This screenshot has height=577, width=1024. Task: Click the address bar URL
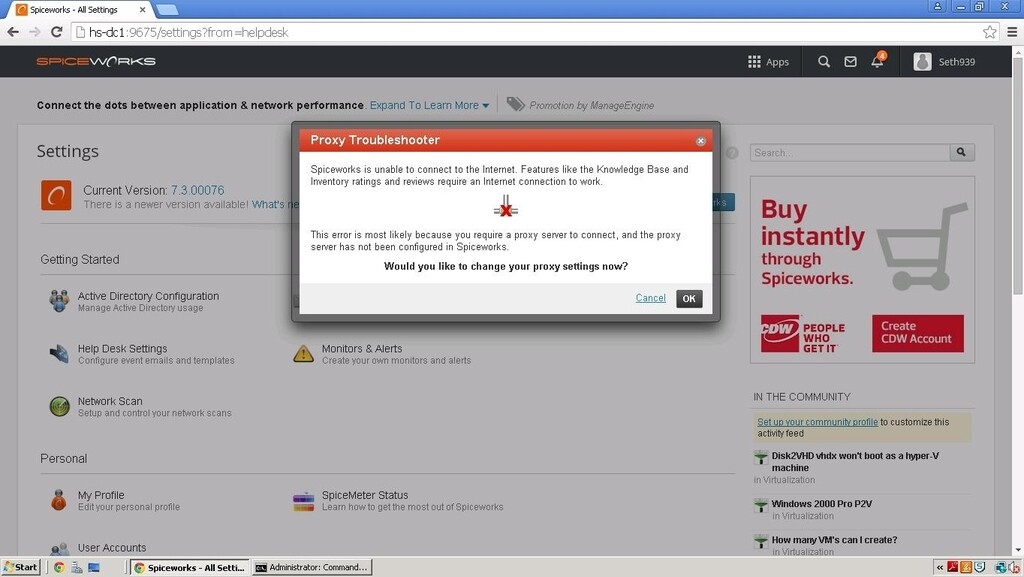[188, 32]
